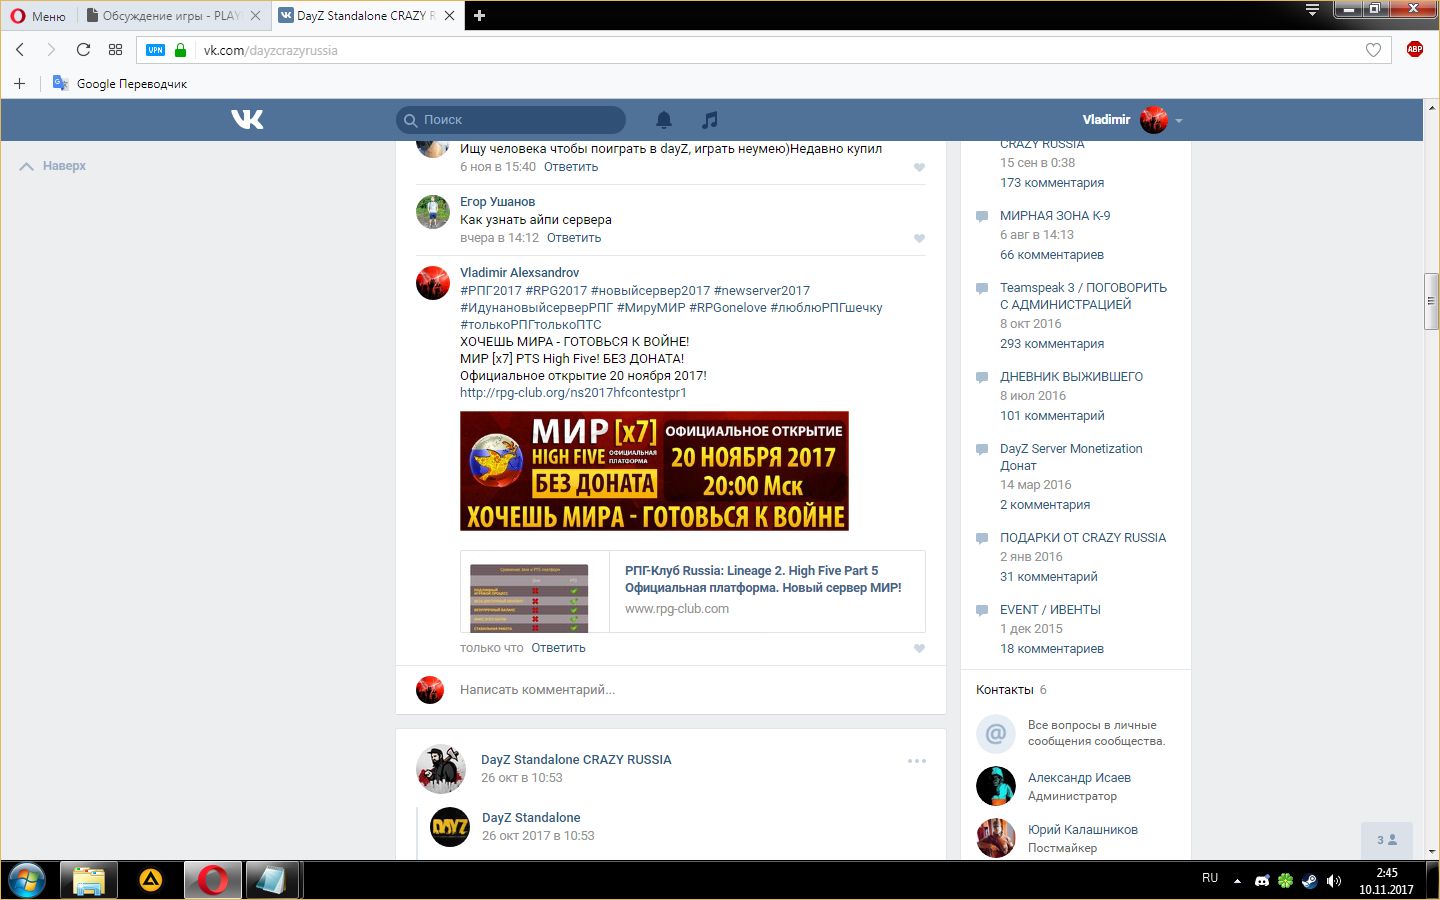Open the rpg-club.org contest link

[573, 393]
